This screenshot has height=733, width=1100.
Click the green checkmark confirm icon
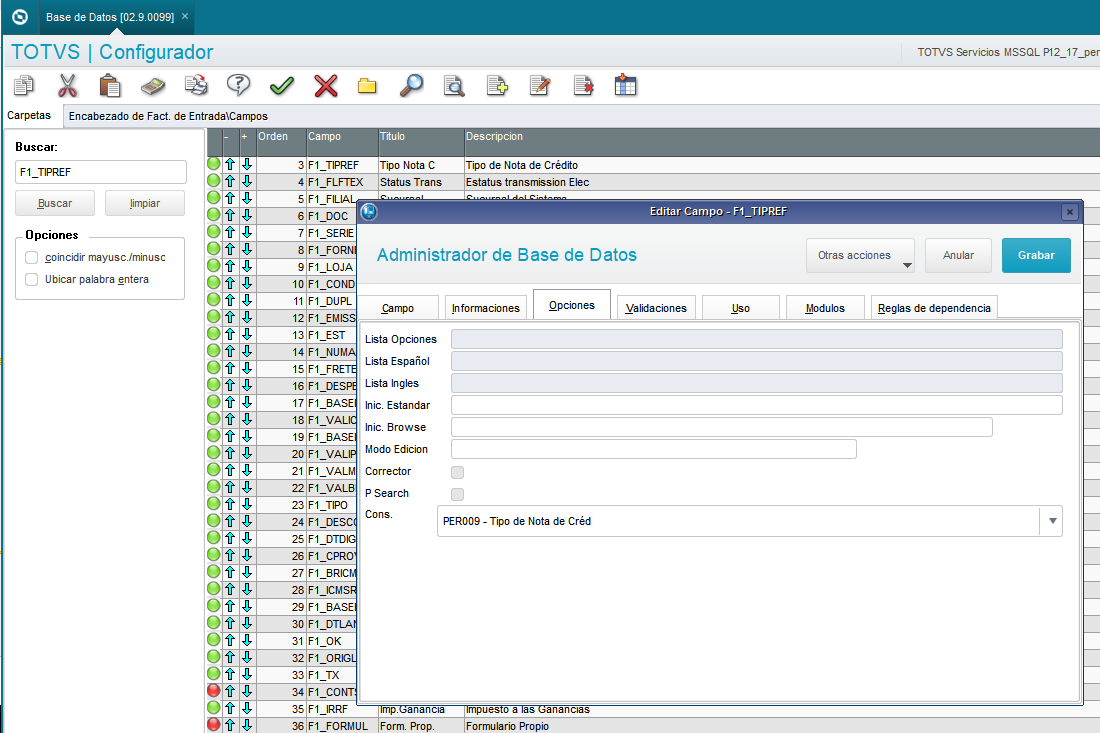point(282,86)
